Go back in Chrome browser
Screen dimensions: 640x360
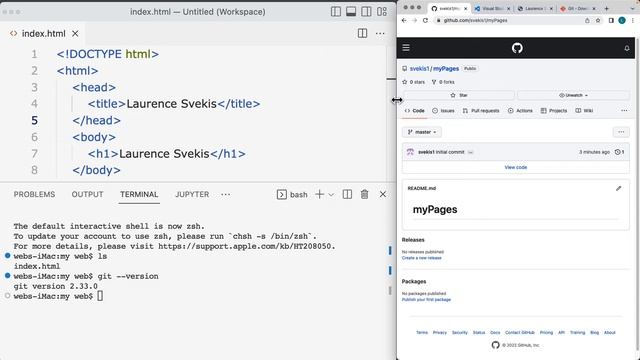coord(404,20)
